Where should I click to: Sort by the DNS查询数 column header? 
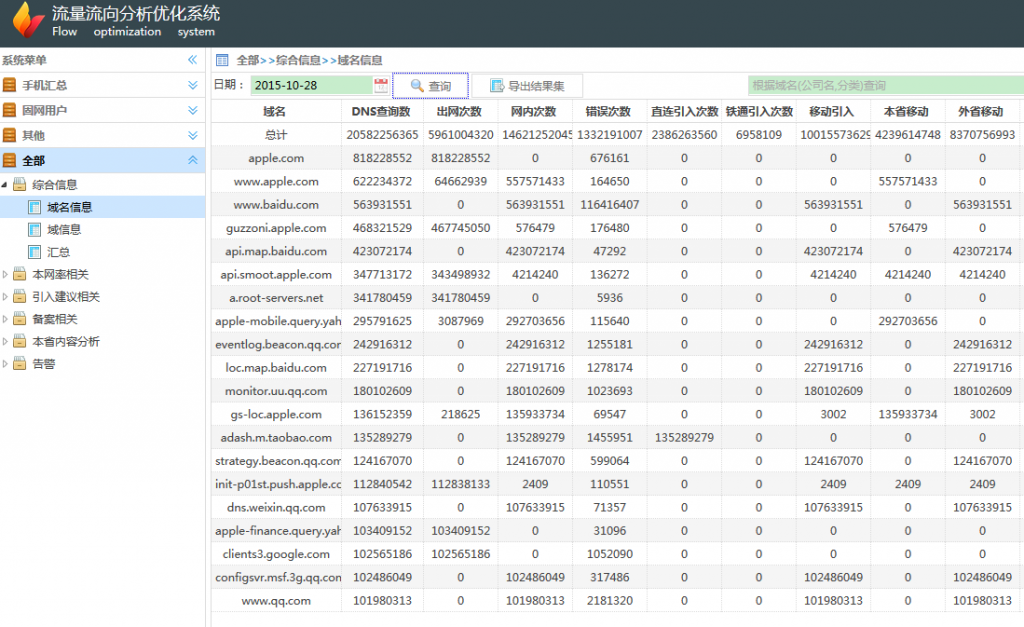381,111
